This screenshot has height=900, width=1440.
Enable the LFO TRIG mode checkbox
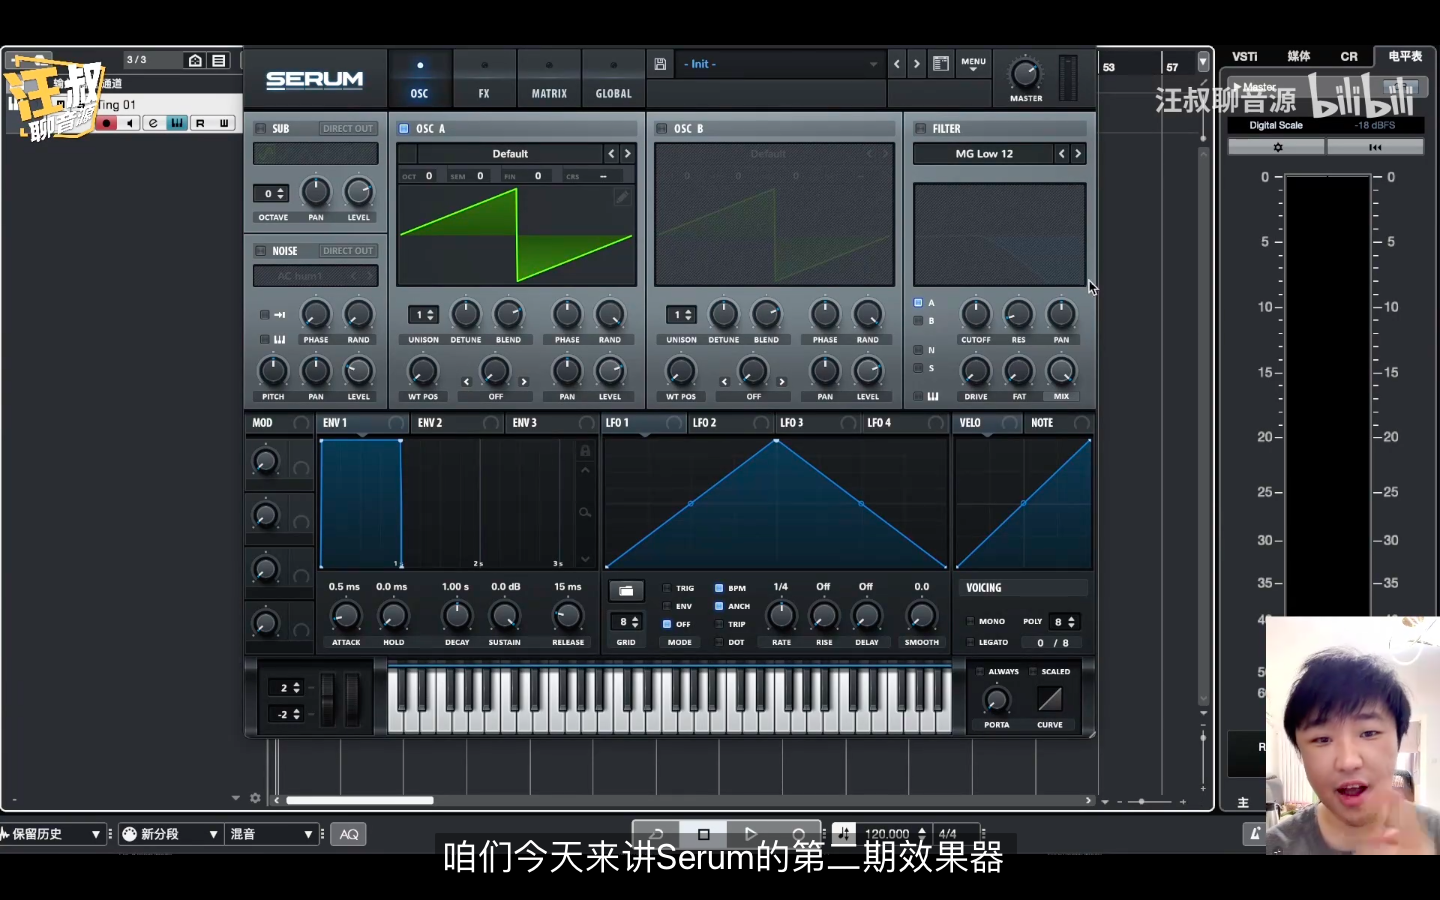pyautogui.click(x=667, y=588)
